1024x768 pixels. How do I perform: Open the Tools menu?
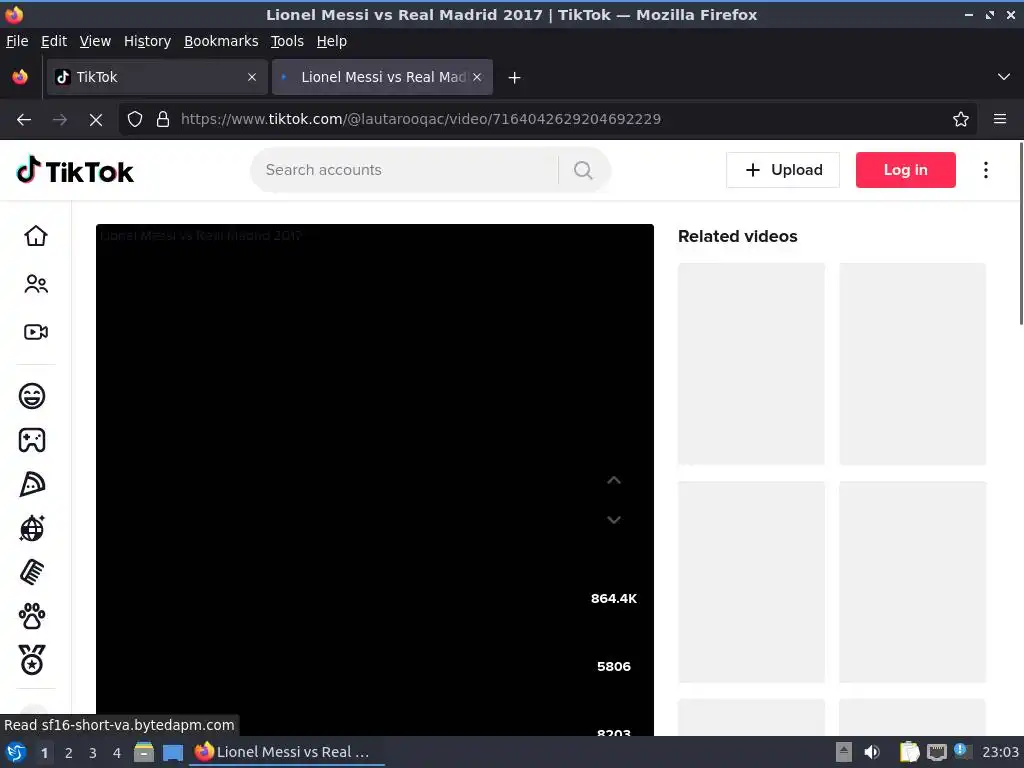coord(287,41)
